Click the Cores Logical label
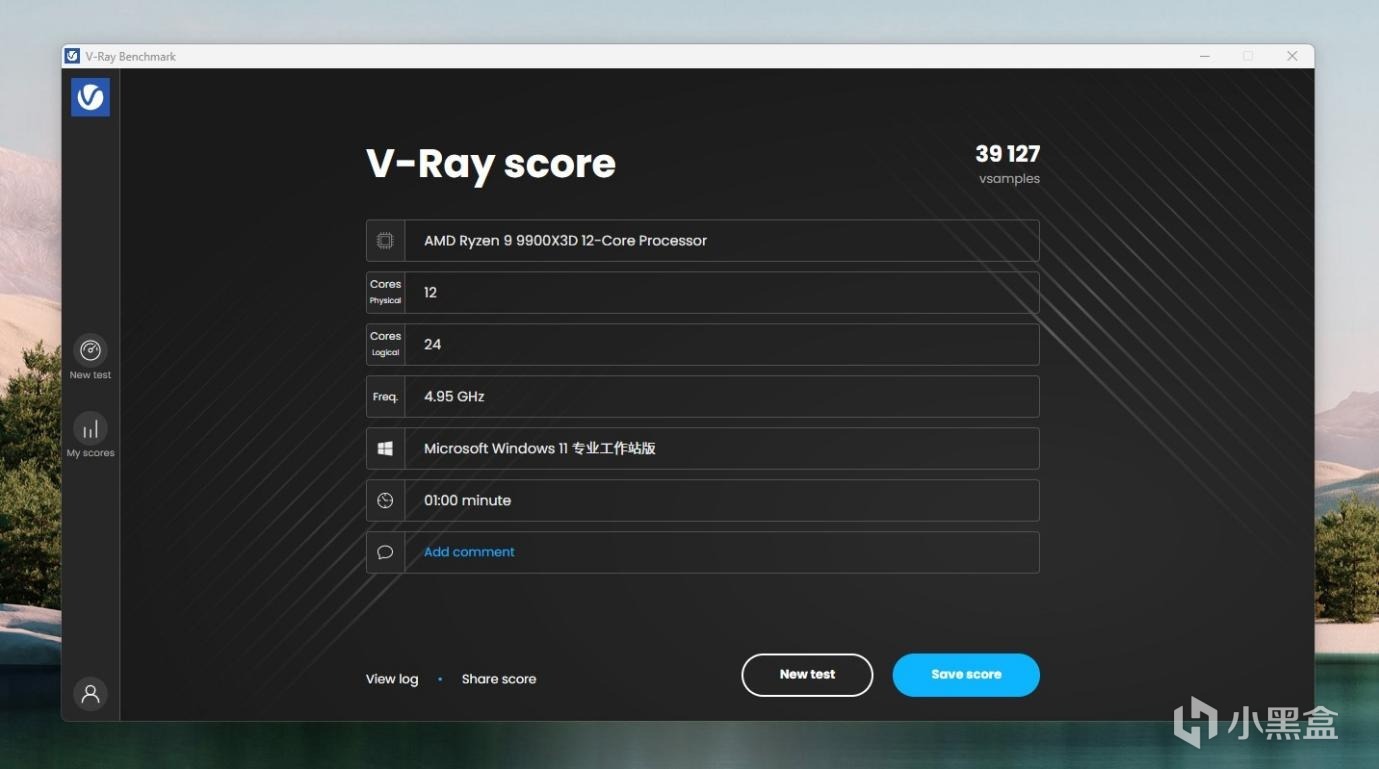 [385, 345]
